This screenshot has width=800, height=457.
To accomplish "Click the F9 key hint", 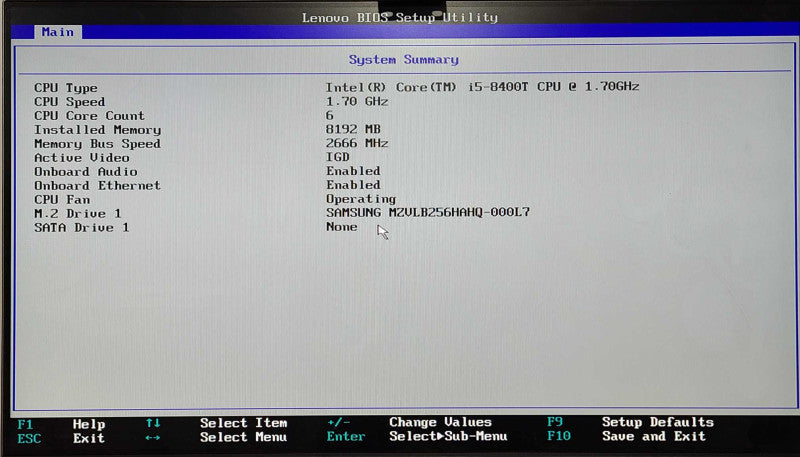I will [x=555, y=422].
